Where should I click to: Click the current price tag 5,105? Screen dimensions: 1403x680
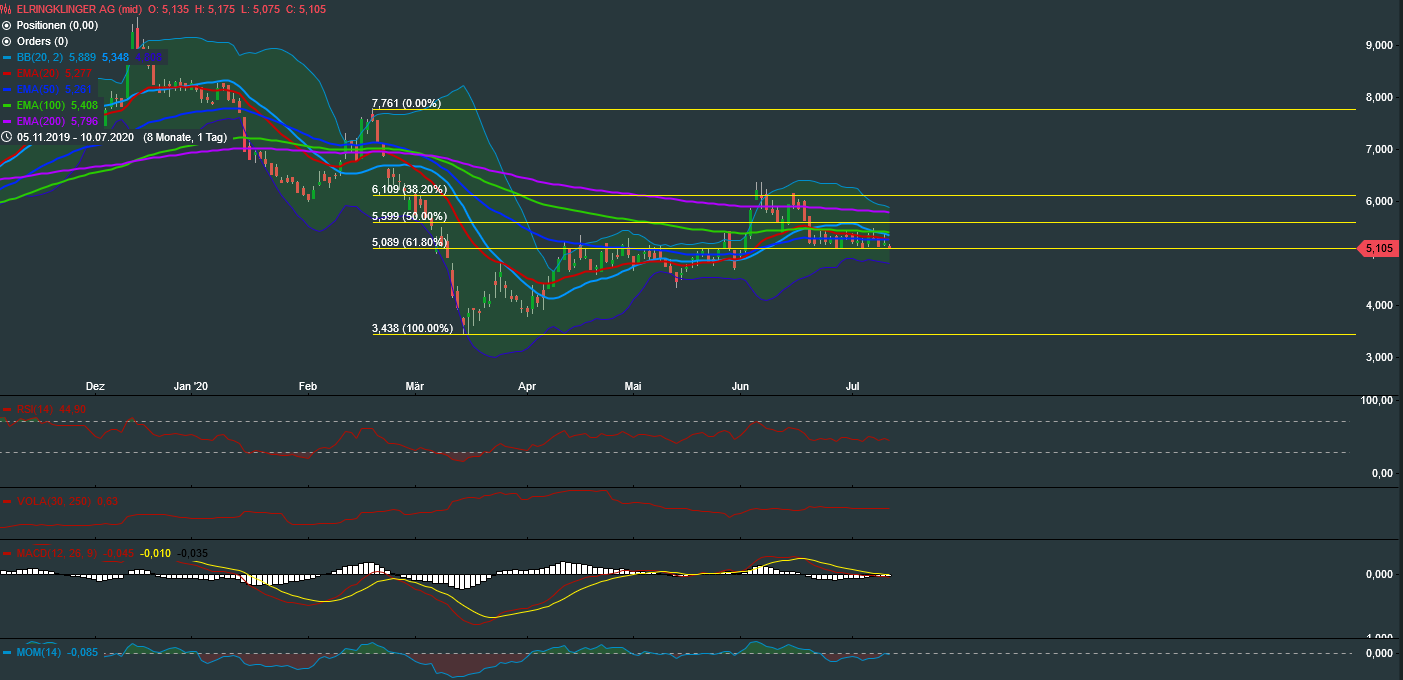coord(1379,248)
